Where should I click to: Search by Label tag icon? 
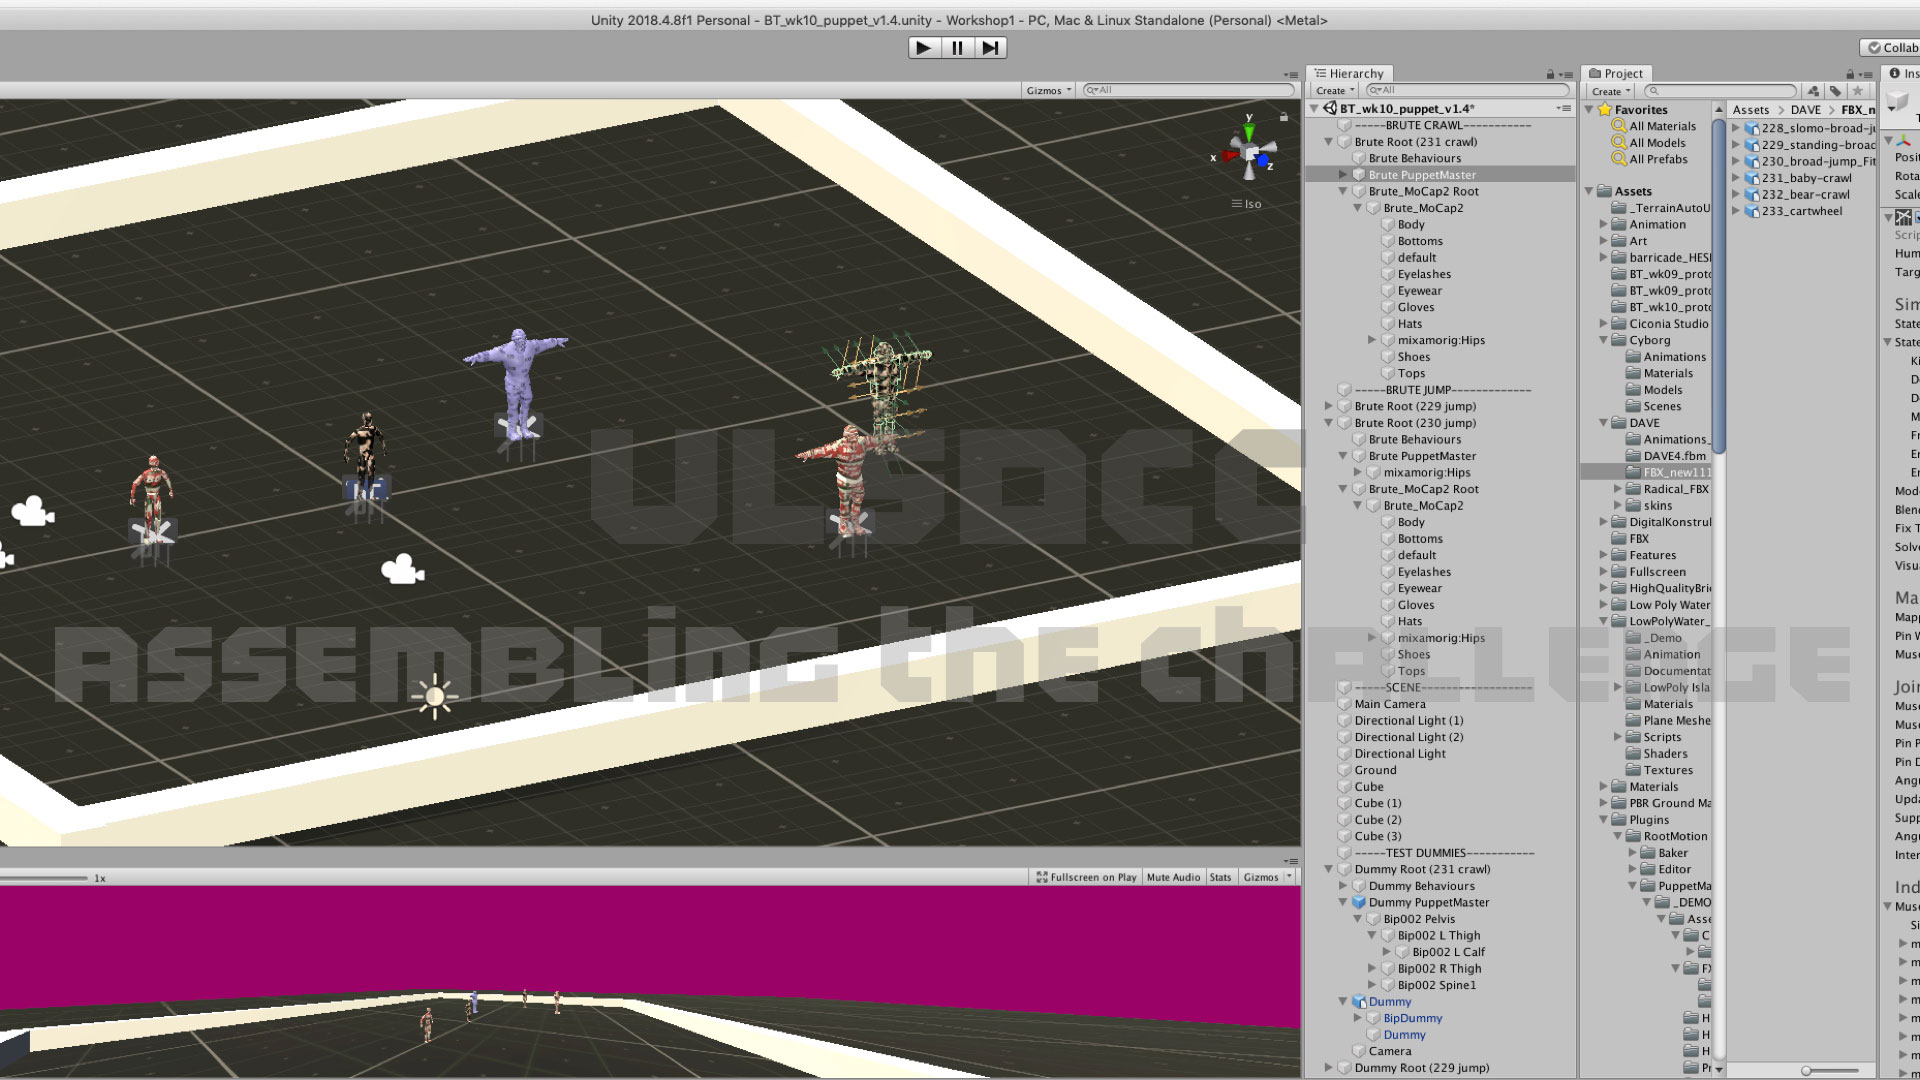click(x=1835, y=91)
